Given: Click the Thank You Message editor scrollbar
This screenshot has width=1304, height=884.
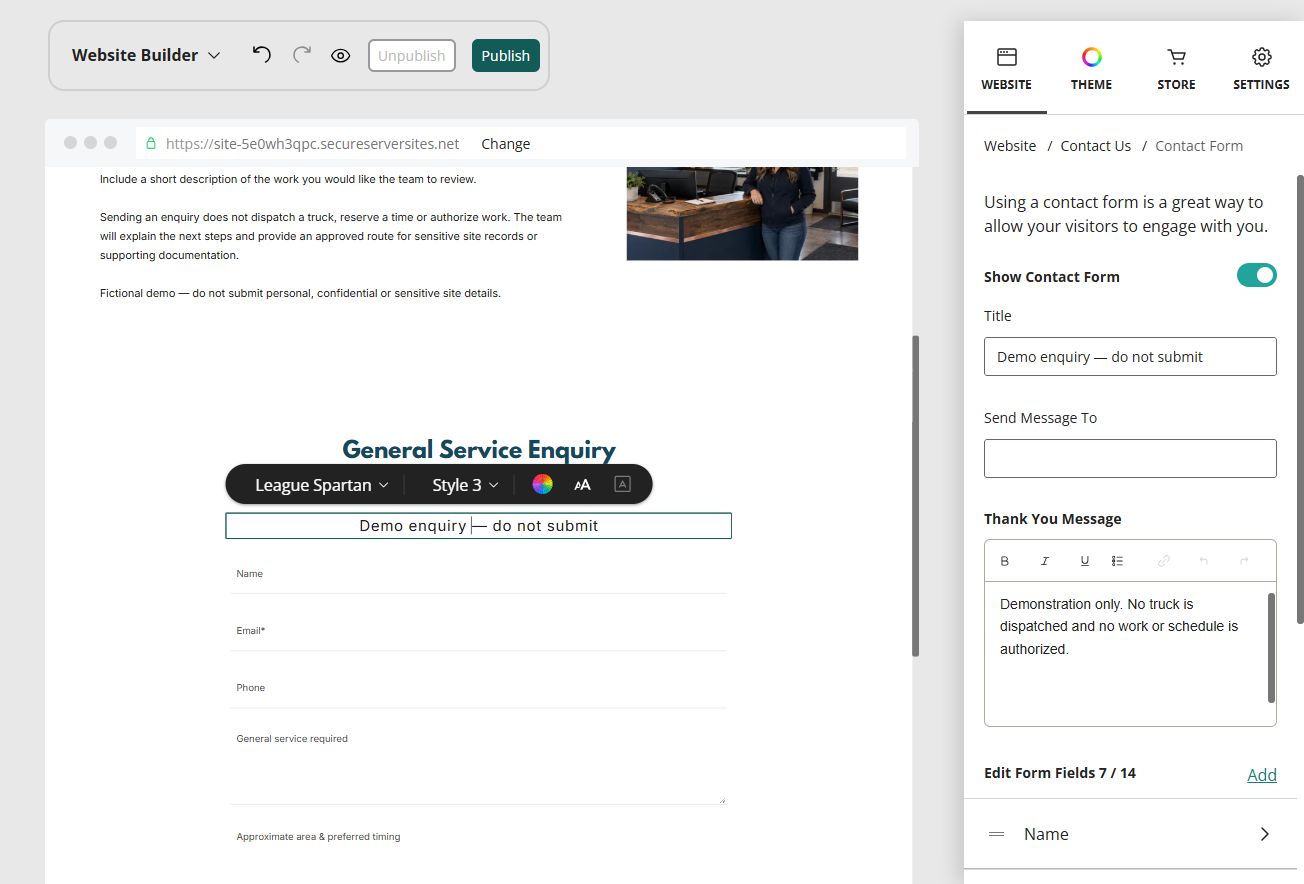Looking at the screenshot, I should click(x=1272, y=648).
